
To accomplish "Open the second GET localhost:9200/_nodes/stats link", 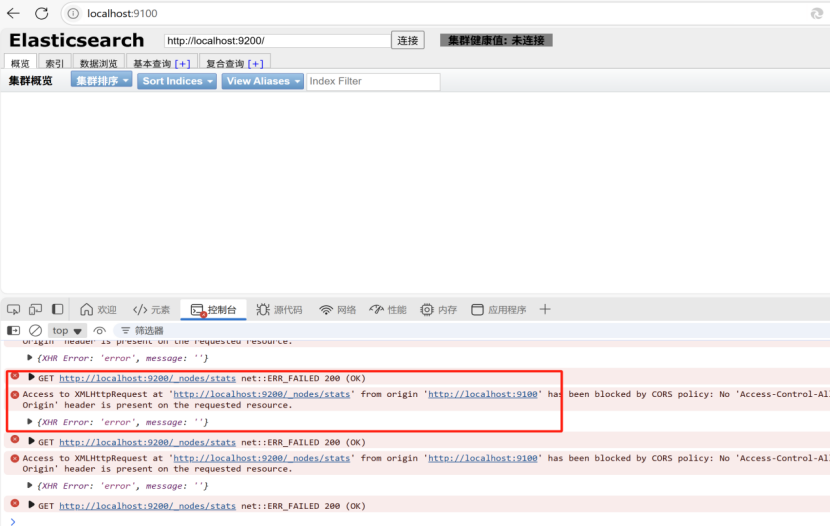I will pyautogui.click(x=147, y=442).
